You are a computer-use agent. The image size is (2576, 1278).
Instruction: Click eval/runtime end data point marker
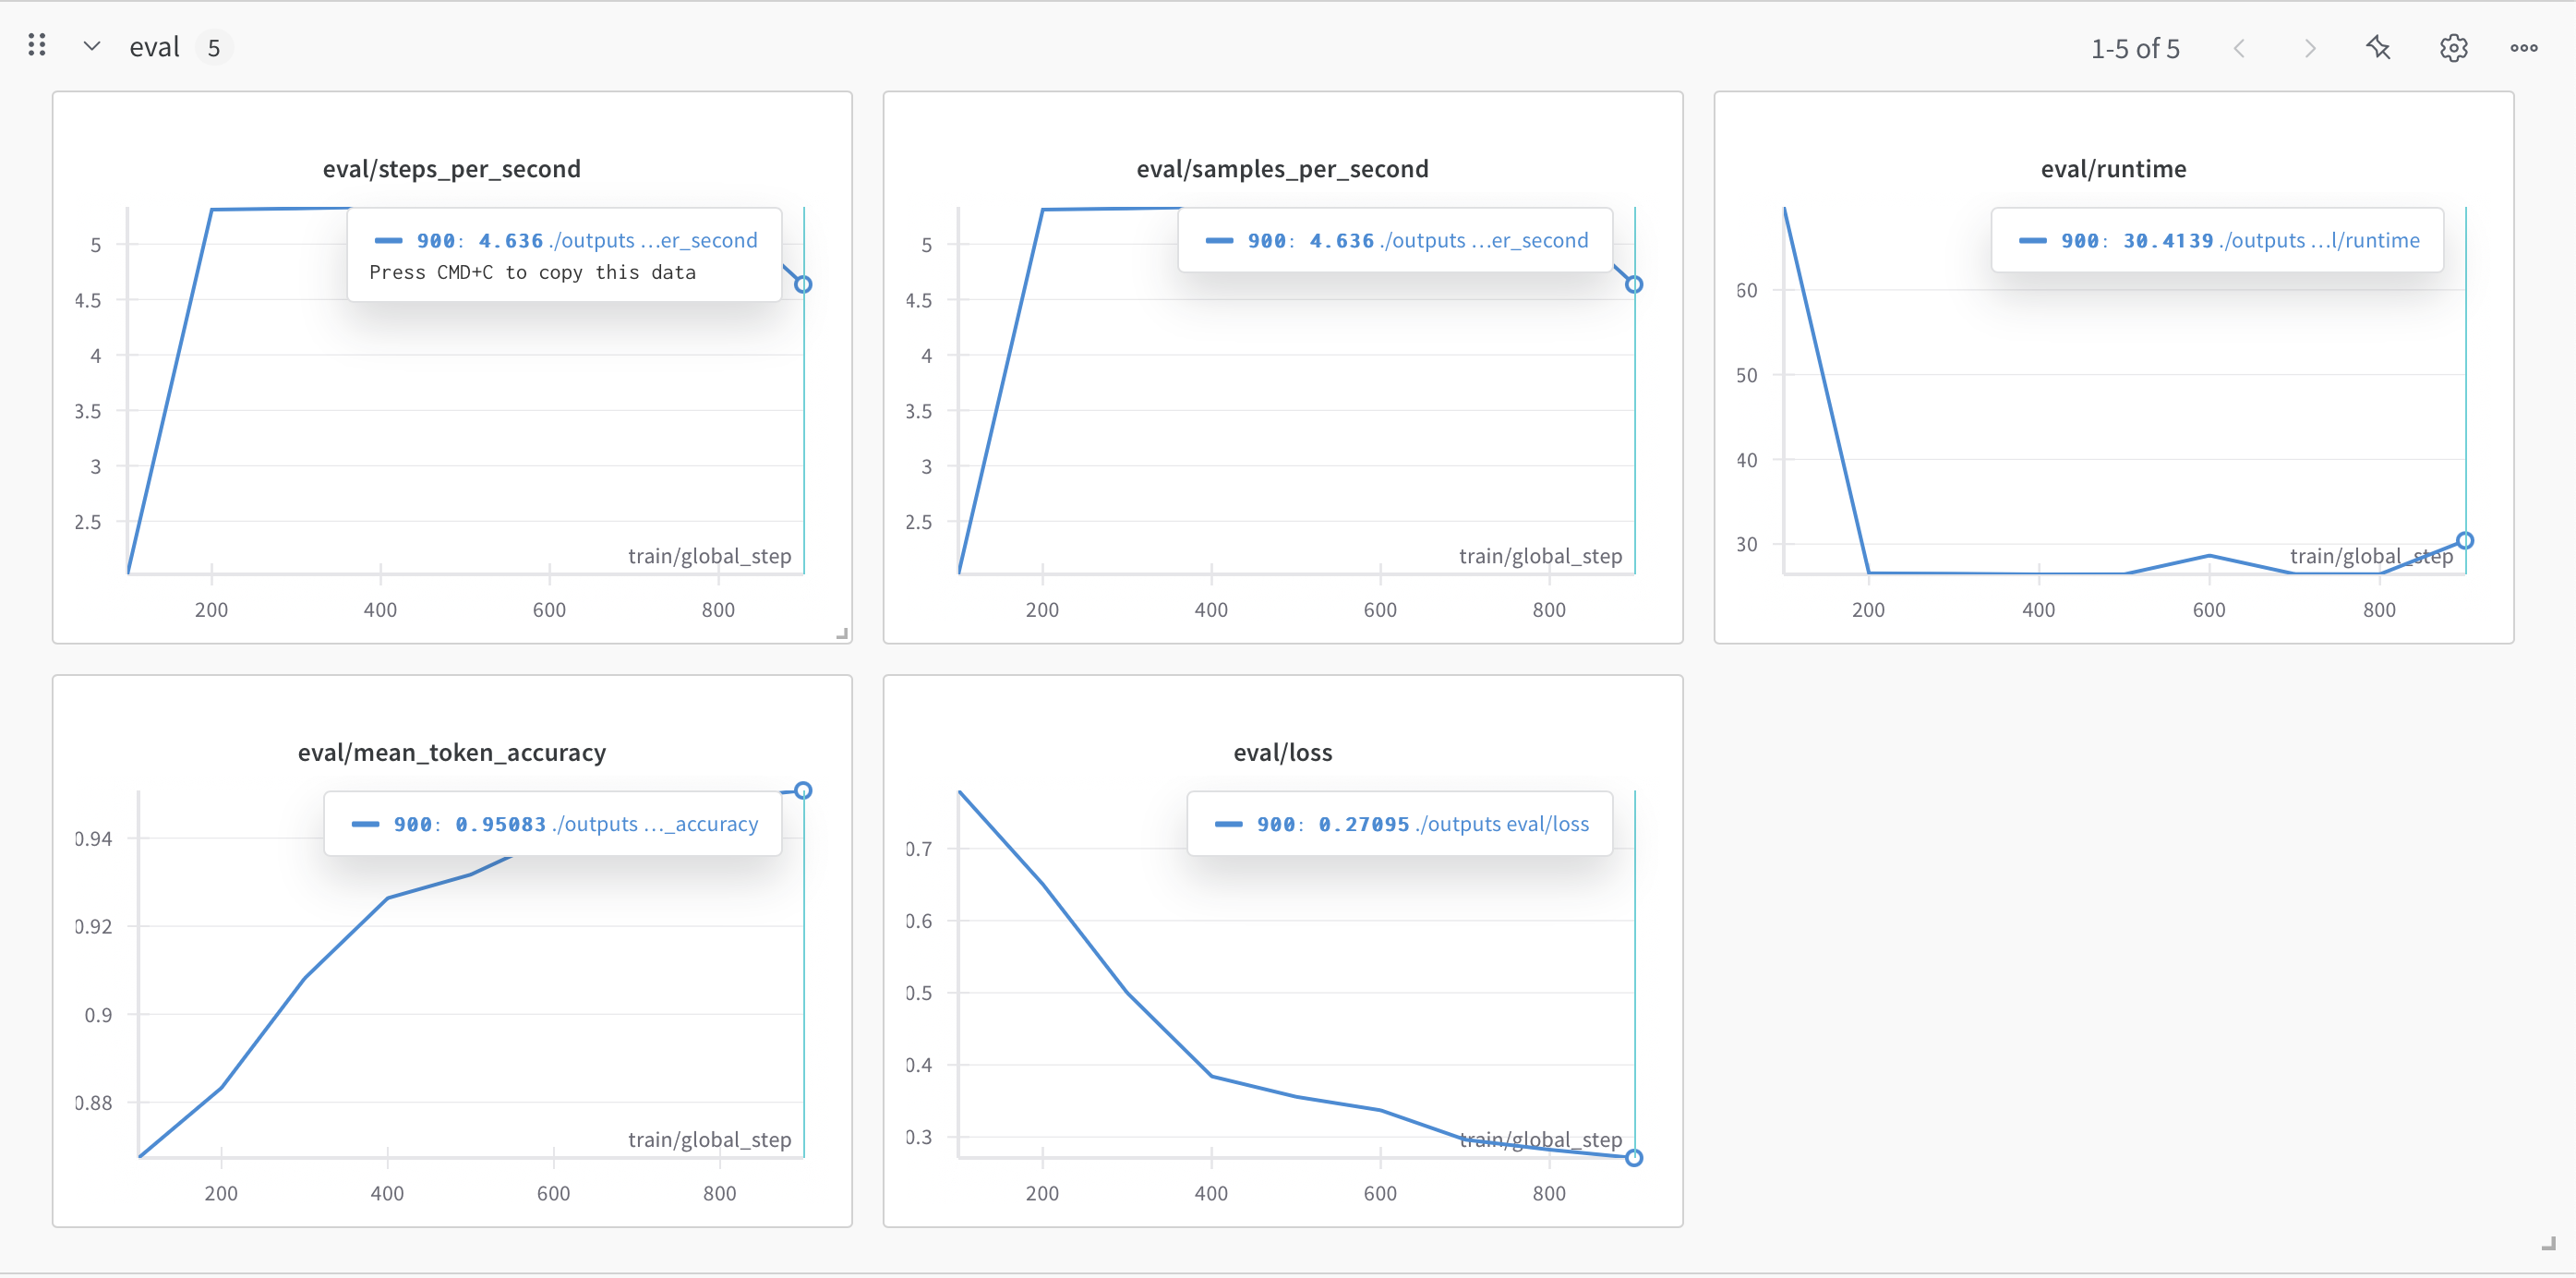[2465, 541]
